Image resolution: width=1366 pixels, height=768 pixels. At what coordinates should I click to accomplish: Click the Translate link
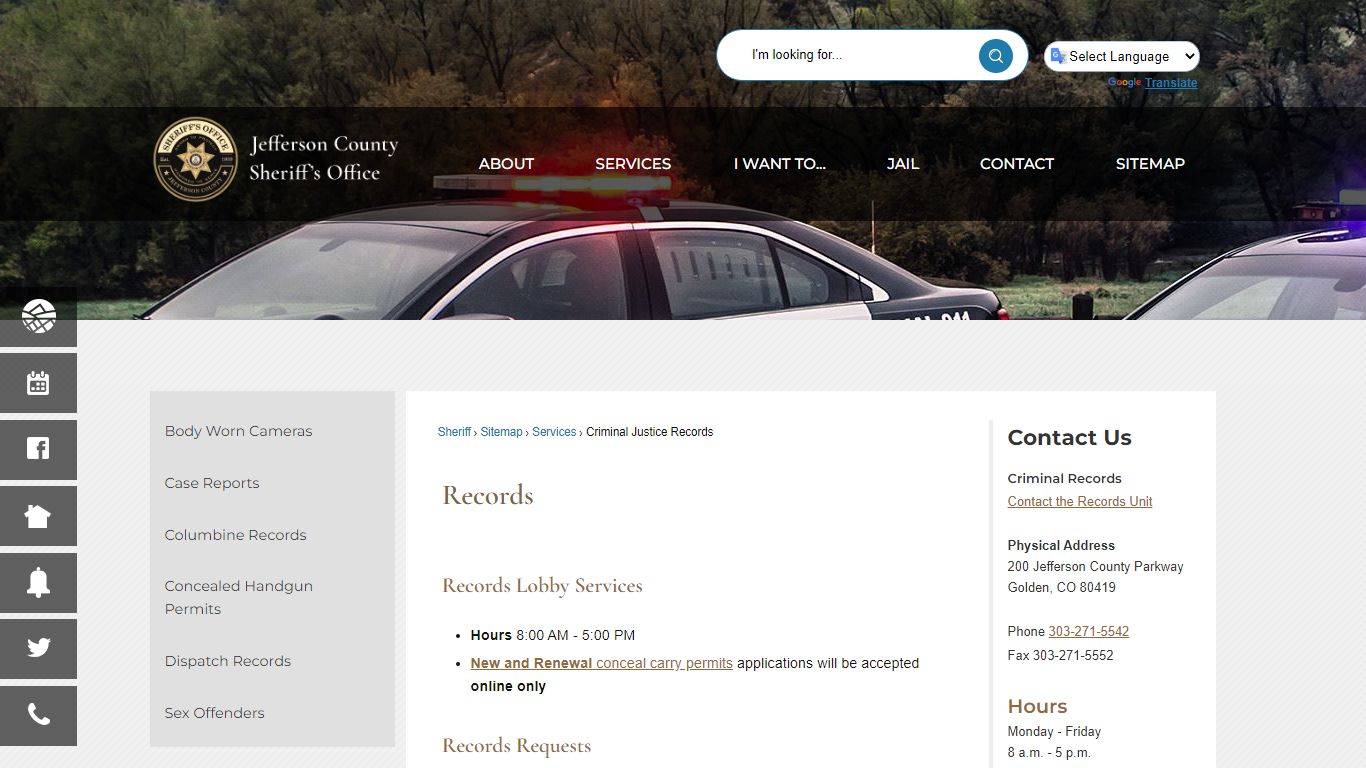click(x=1171, y=83)
